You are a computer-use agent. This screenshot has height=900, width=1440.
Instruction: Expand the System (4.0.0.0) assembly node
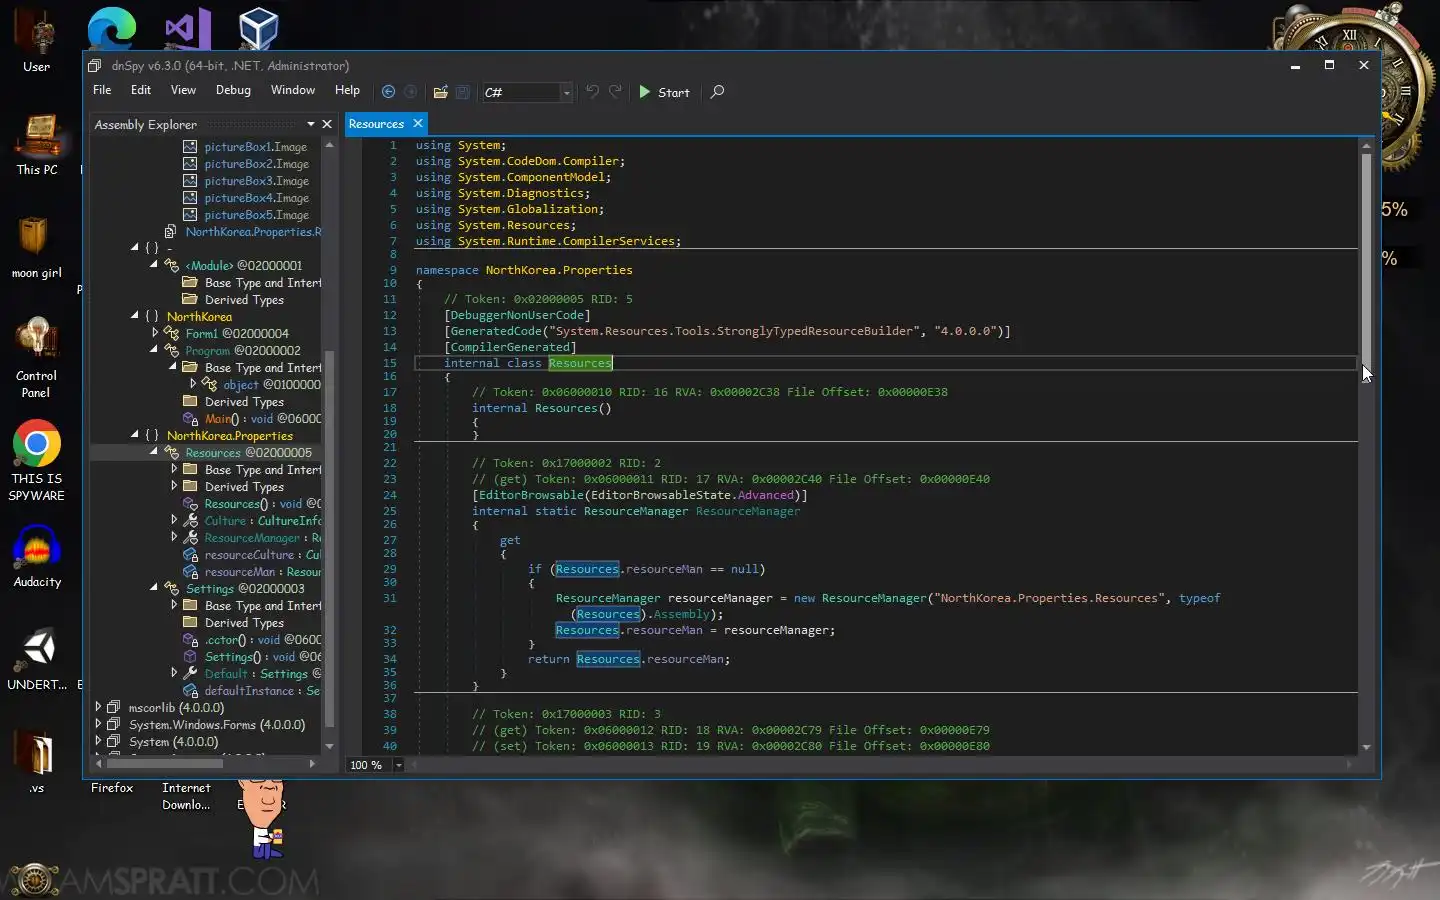tap(98, 741)
